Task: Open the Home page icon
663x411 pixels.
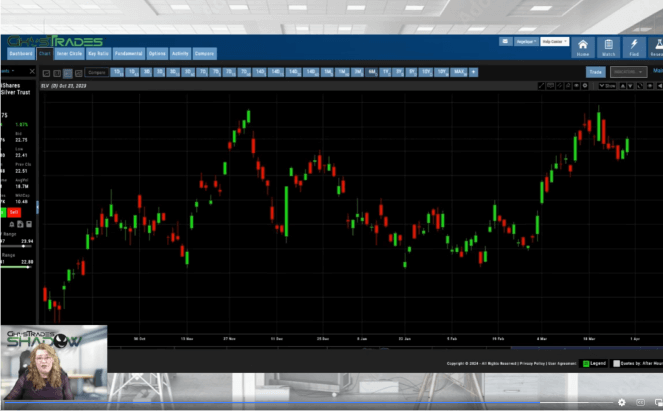Action: [583, 47]
